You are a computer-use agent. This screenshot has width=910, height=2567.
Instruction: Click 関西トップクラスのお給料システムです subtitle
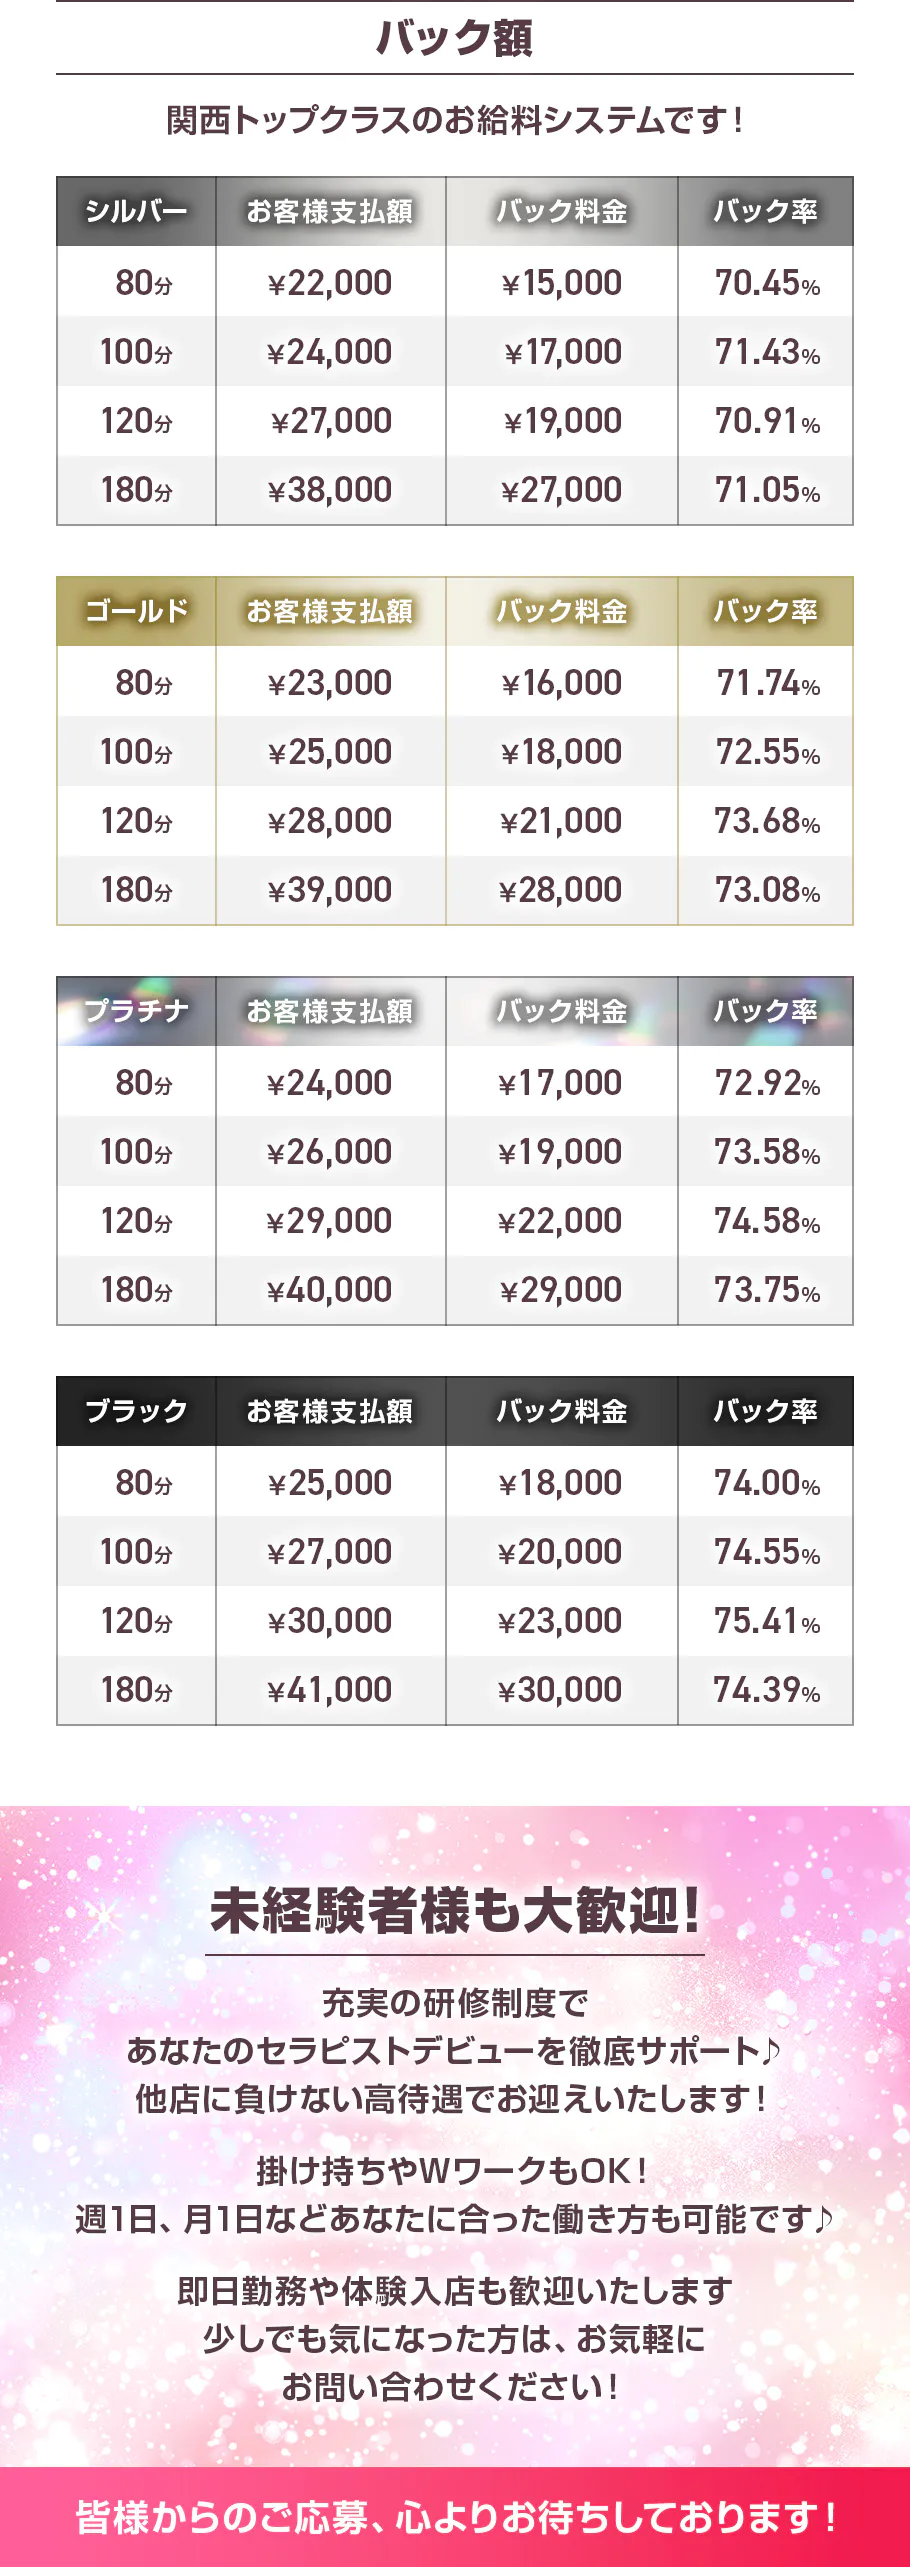pos(455,120)
